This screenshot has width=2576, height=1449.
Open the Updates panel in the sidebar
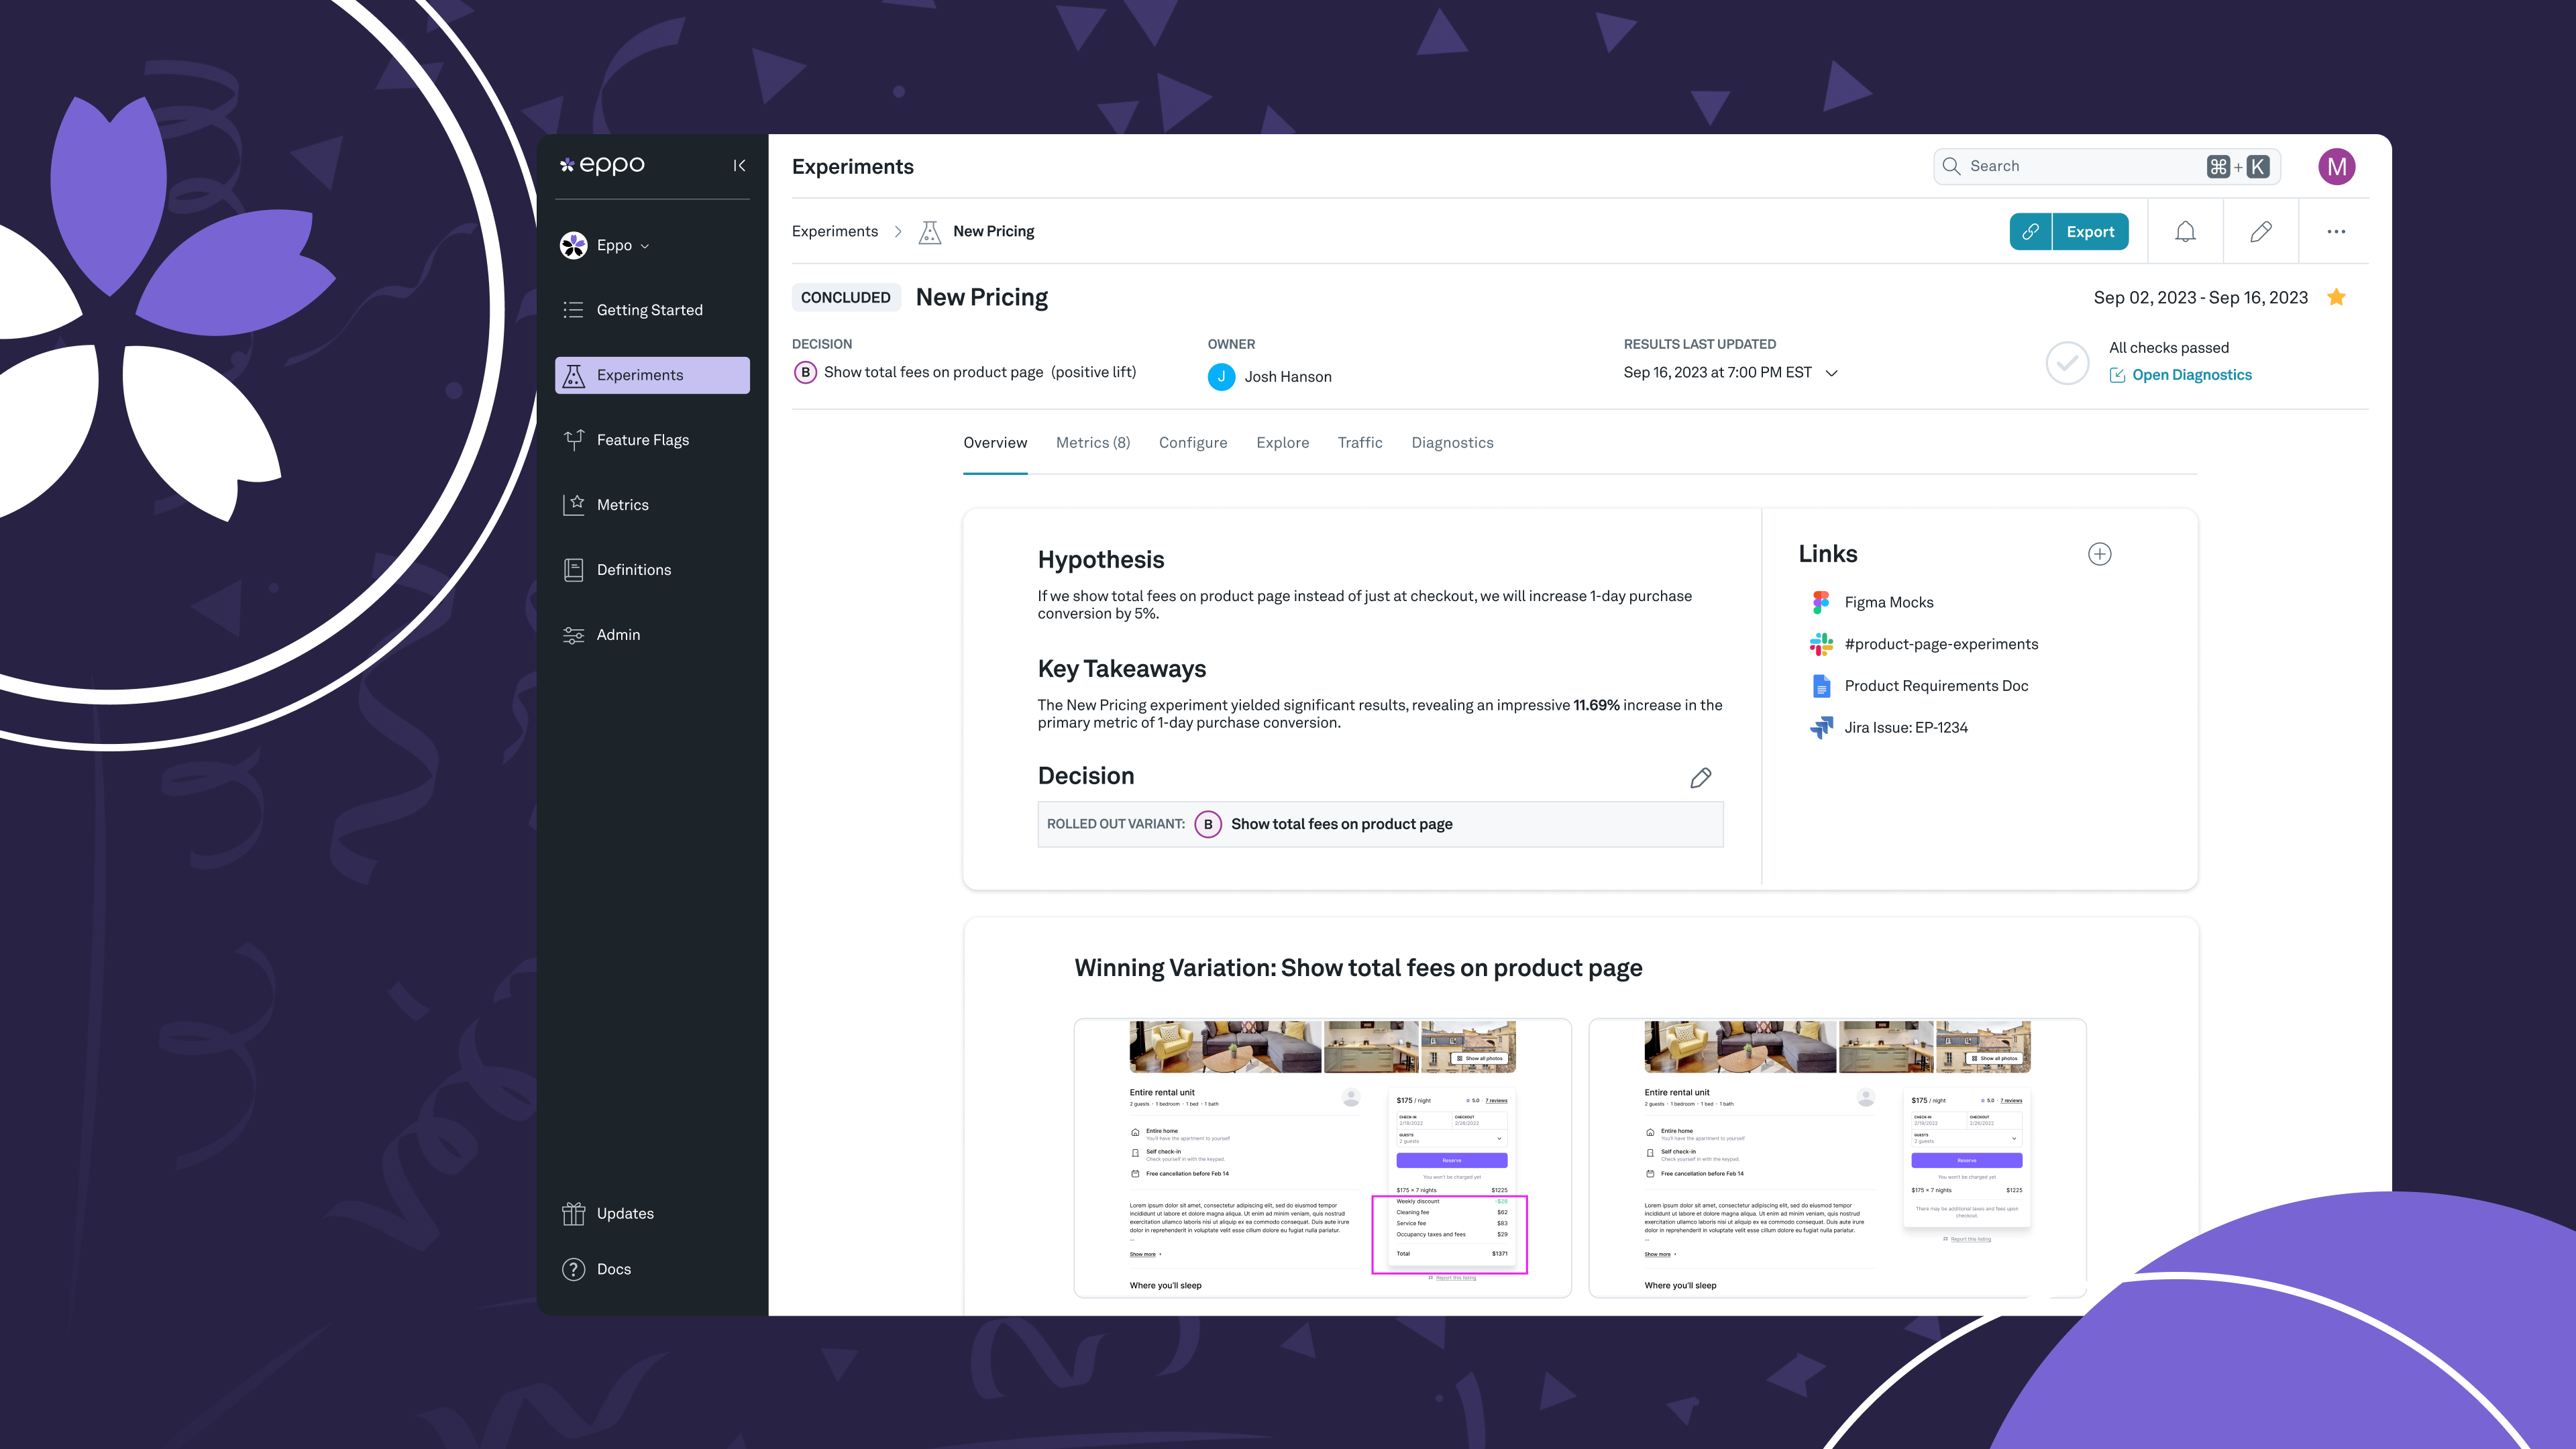(x=625, y=1213)
